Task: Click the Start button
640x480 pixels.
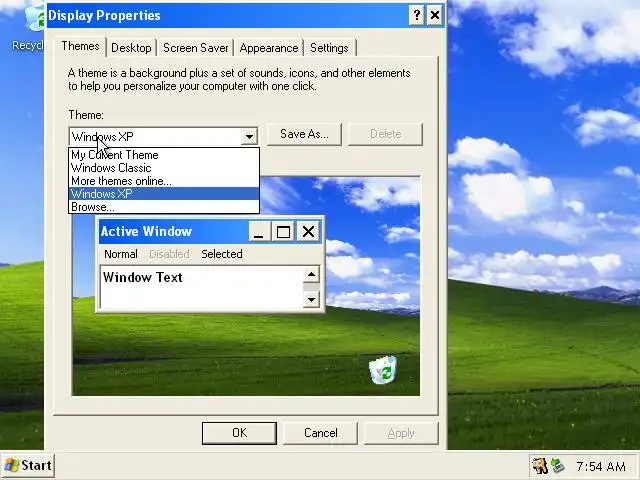Action: click(x=28, y=465)
